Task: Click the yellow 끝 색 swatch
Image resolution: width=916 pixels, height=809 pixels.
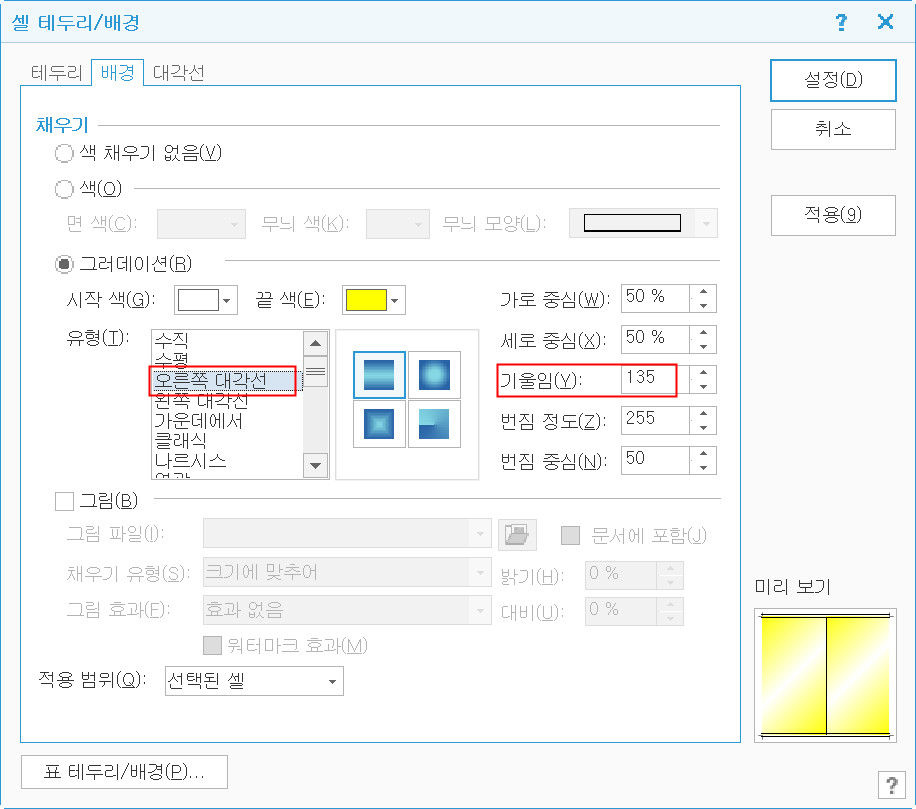Action: point(364,300)
